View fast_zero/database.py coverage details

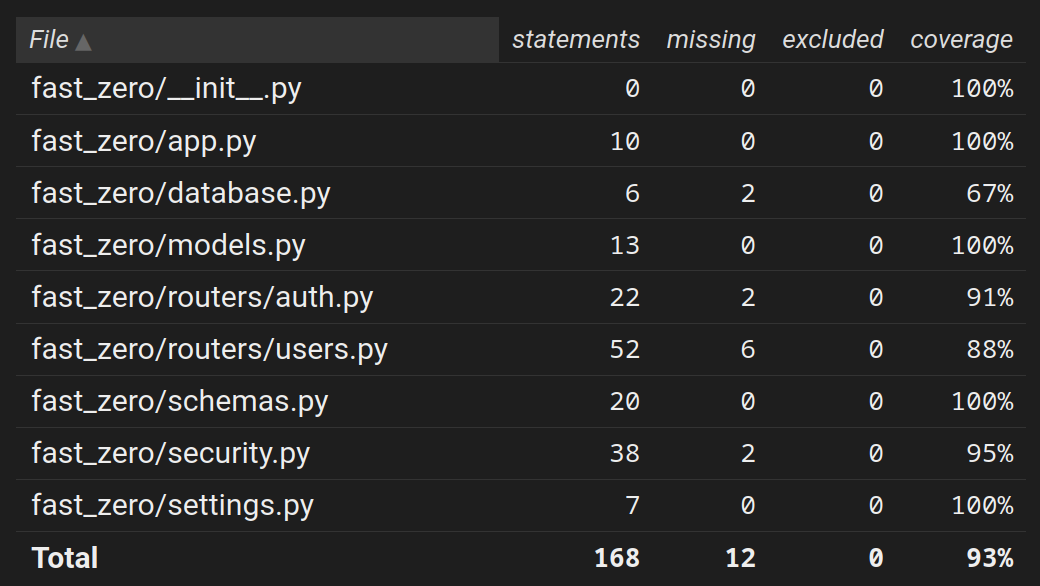(x=181, y=193)
